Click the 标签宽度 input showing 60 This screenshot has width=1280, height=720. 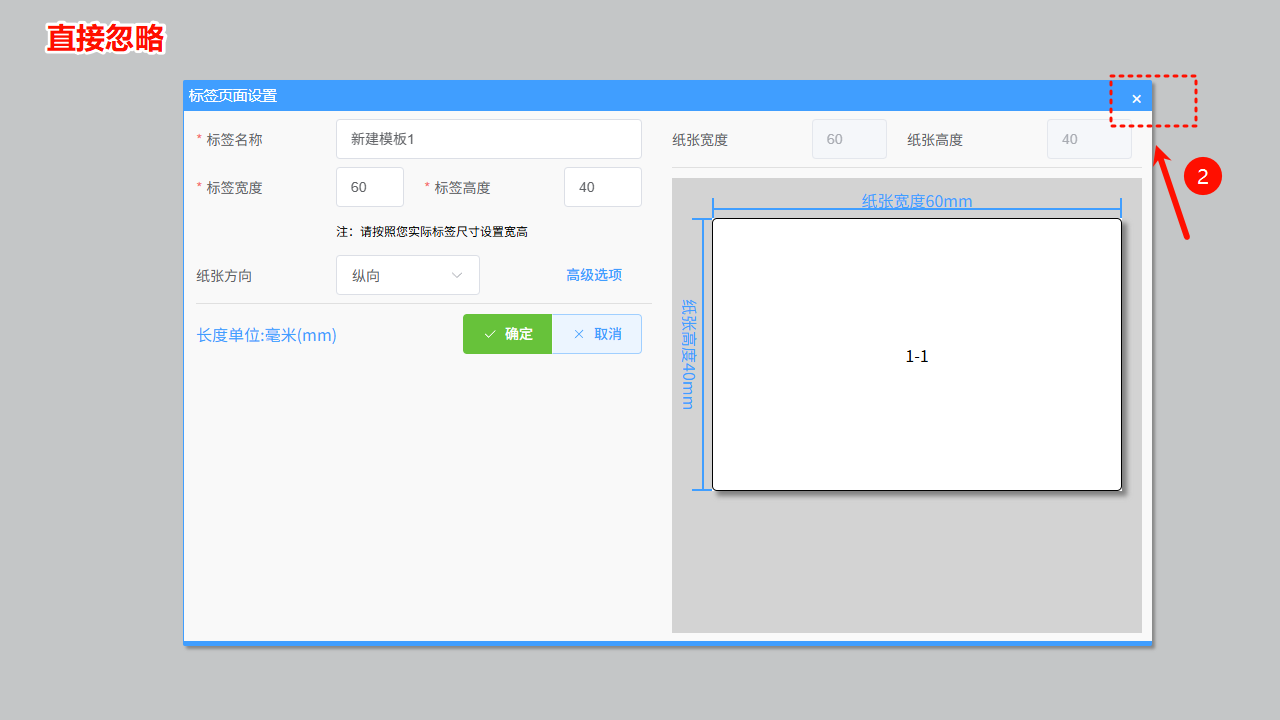(370, 187)
